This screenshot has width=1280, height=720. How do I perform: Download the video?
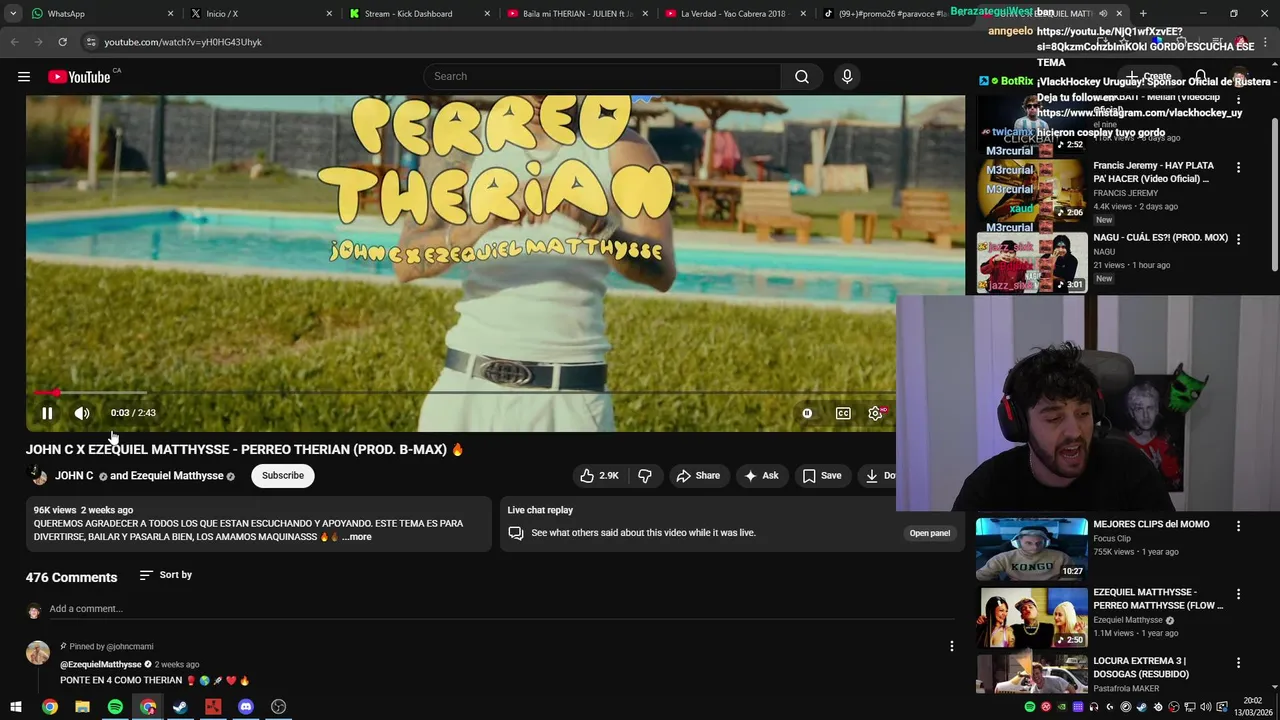pos(878,476)
